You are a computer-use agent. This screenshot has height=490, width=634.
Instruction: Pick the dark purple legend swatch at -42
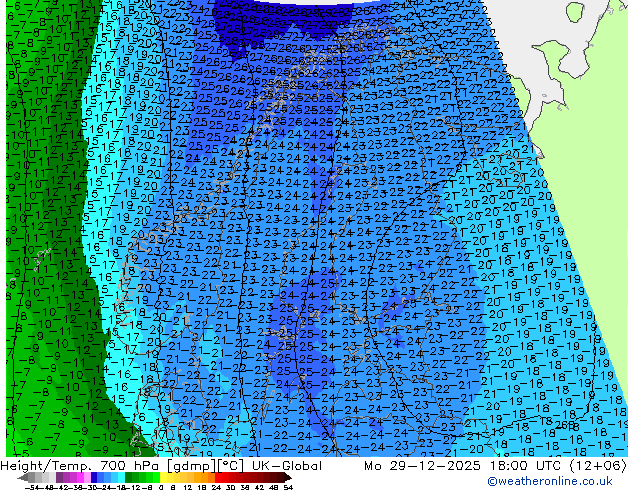click(x=59, y=478)
